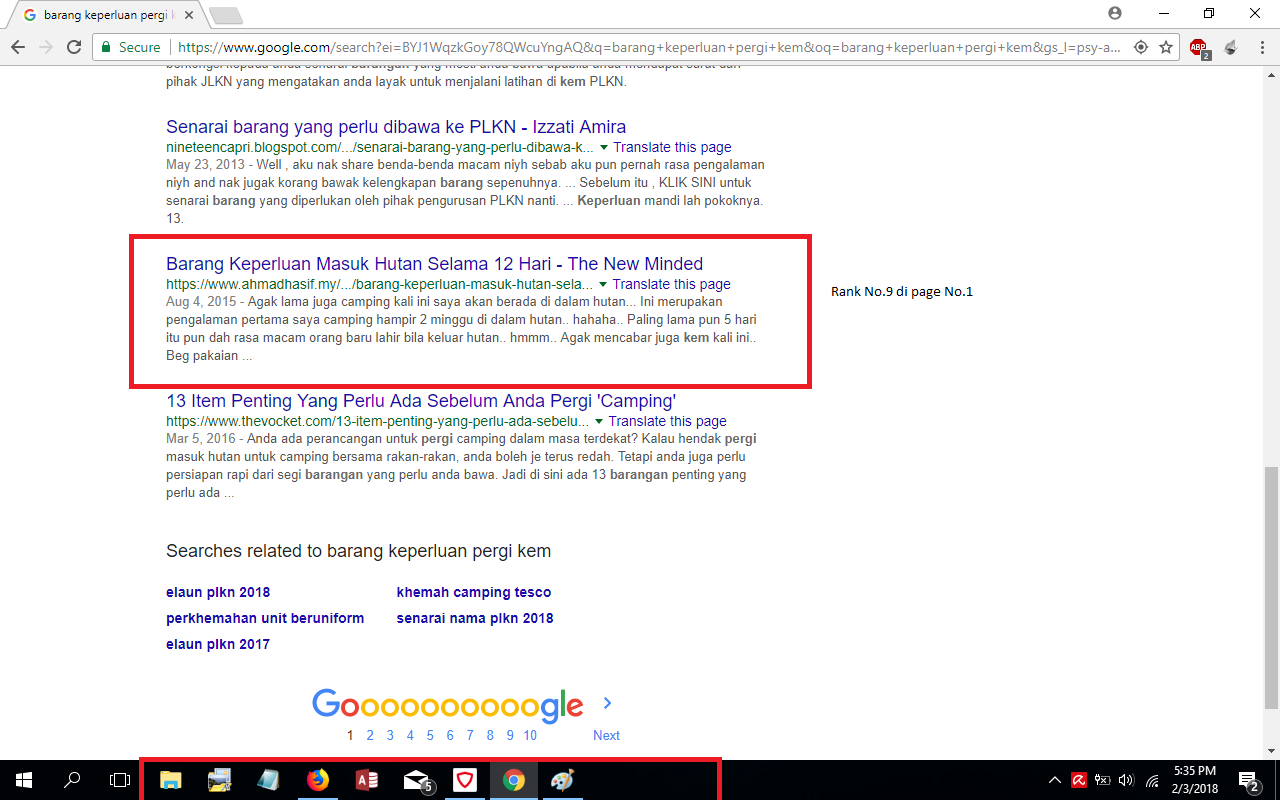This screenshot has height=800, width=1280.
Task: Launch Microsoft Access from the taskbar
Action: click(x=366, y=780)
